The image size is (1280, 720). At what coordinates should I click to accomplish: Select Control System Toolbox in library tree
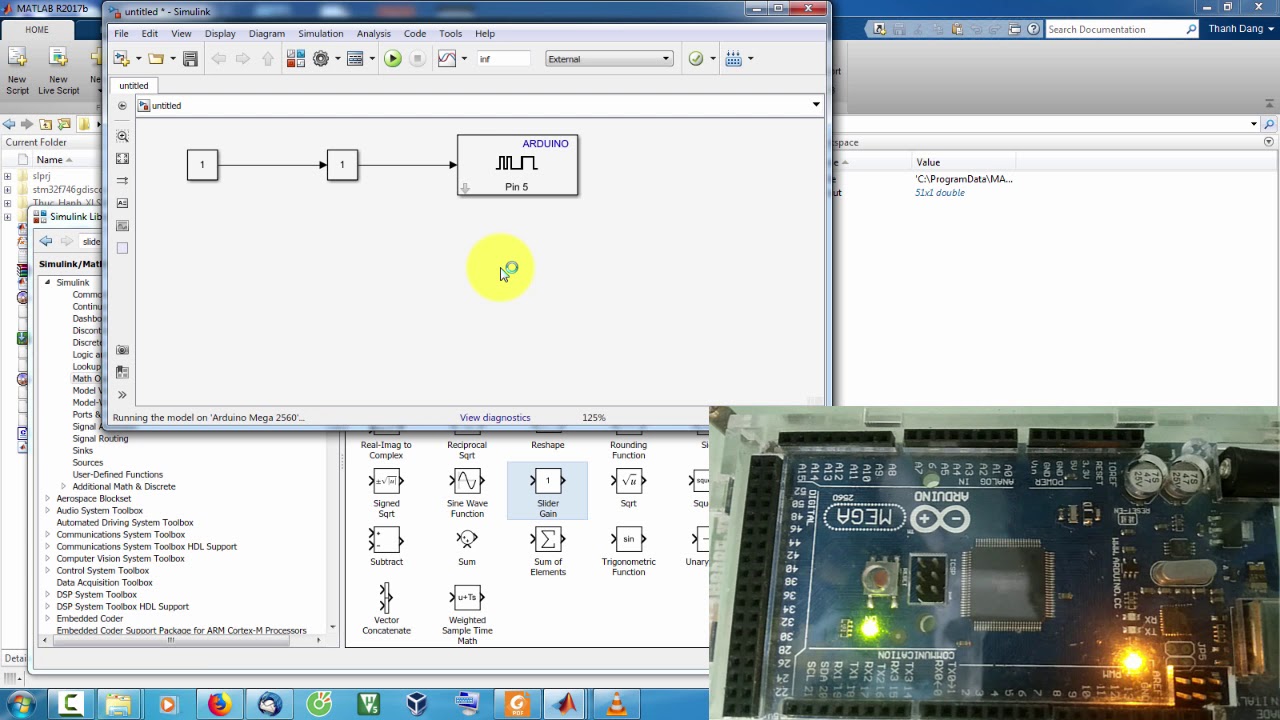[103, 571]
